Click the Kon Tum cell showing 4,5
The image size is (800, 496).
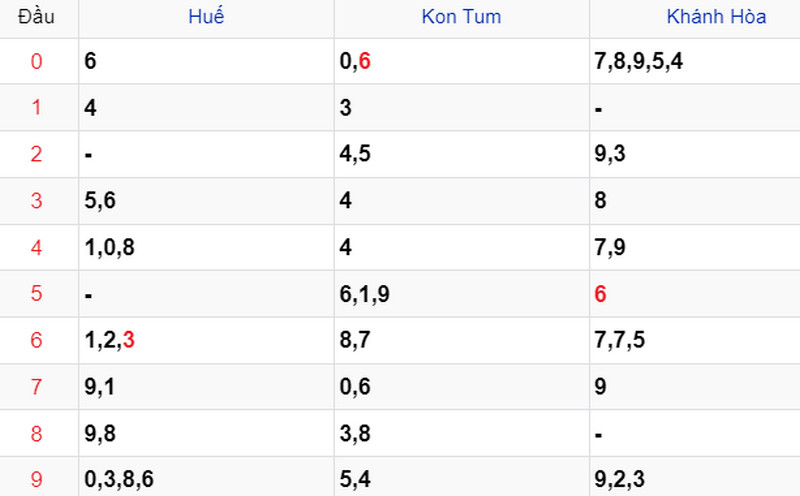click(462, 154)
